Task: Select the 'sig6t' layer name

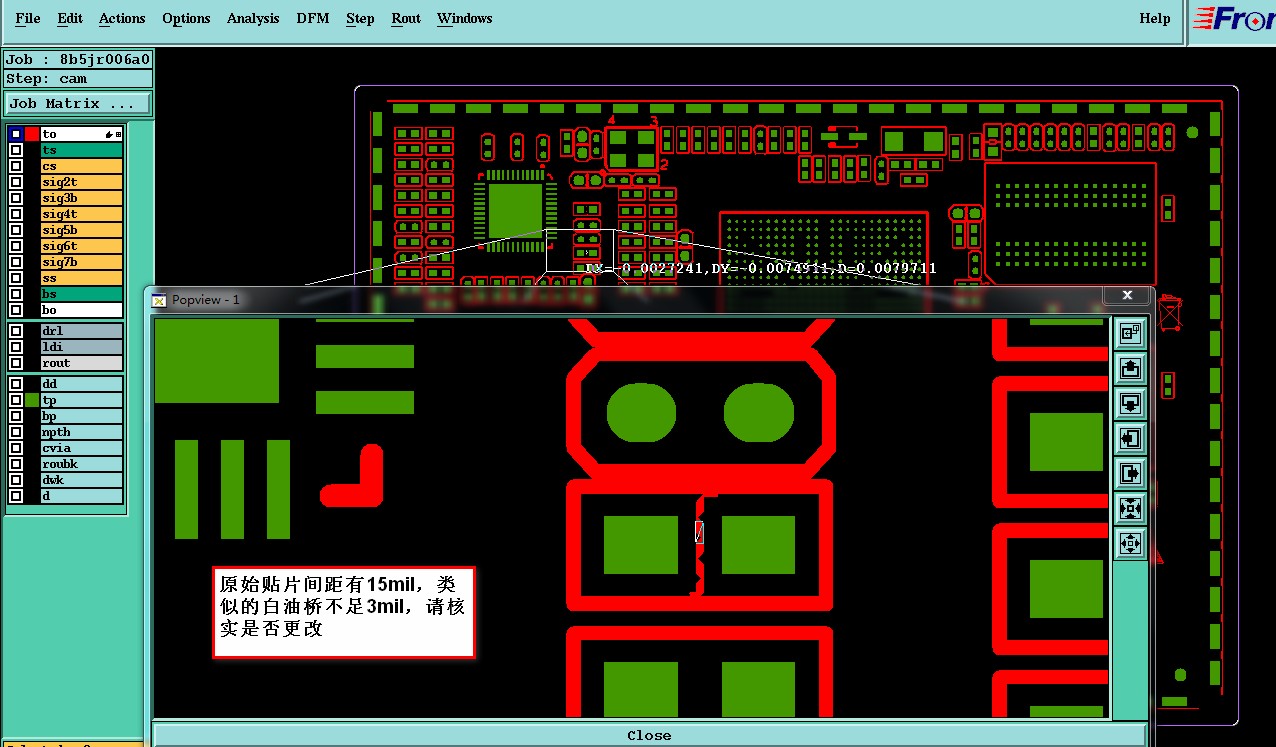Action: point(82,246)
